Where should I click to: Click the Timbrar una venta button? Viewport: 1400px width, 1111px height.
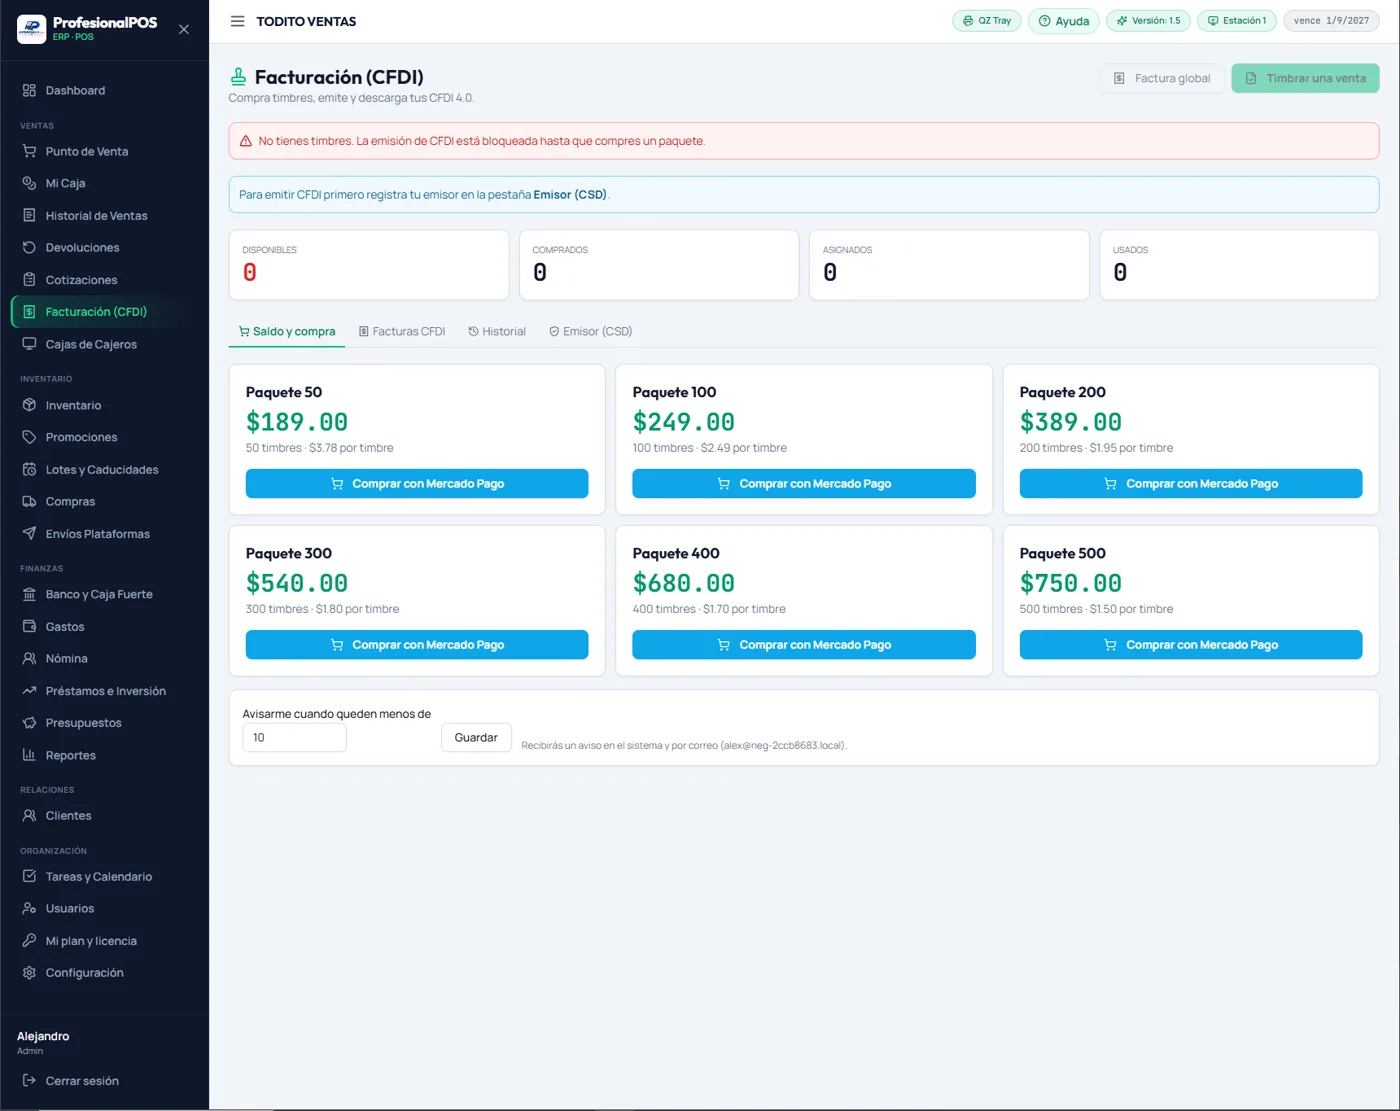[1305, 78]
